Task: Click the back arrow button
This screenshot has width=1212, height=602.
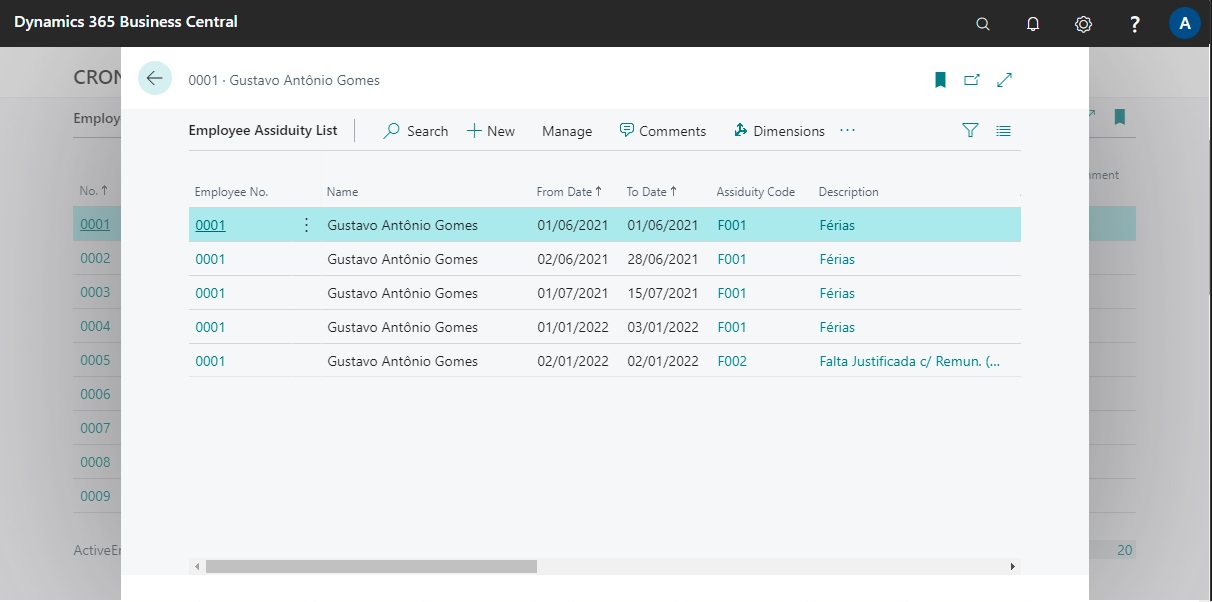Action: click(154, 79)
